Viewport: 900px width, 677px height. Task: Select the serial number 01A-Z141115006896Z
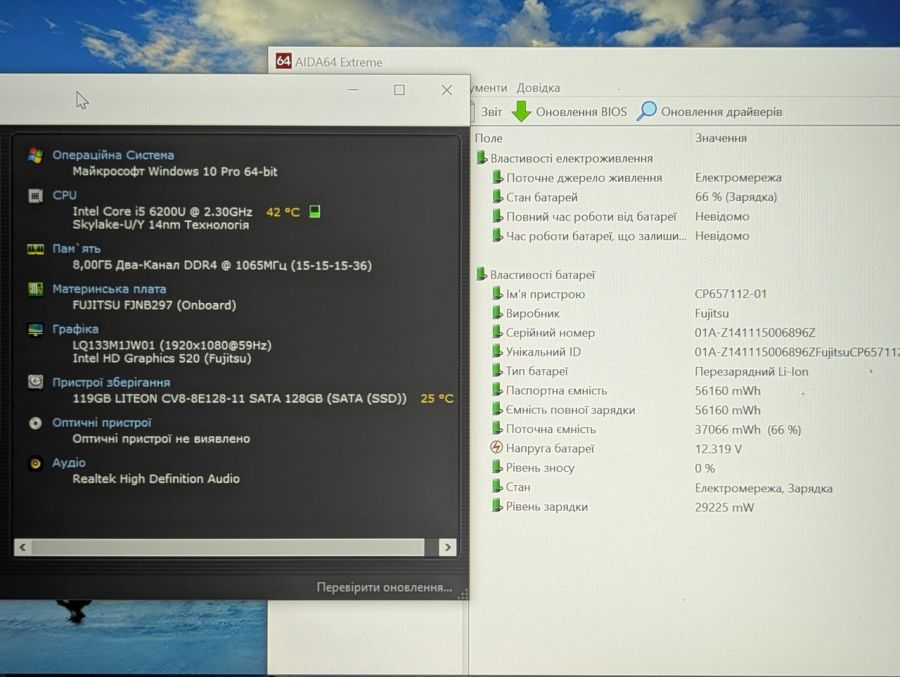click(x=755, y=332)
